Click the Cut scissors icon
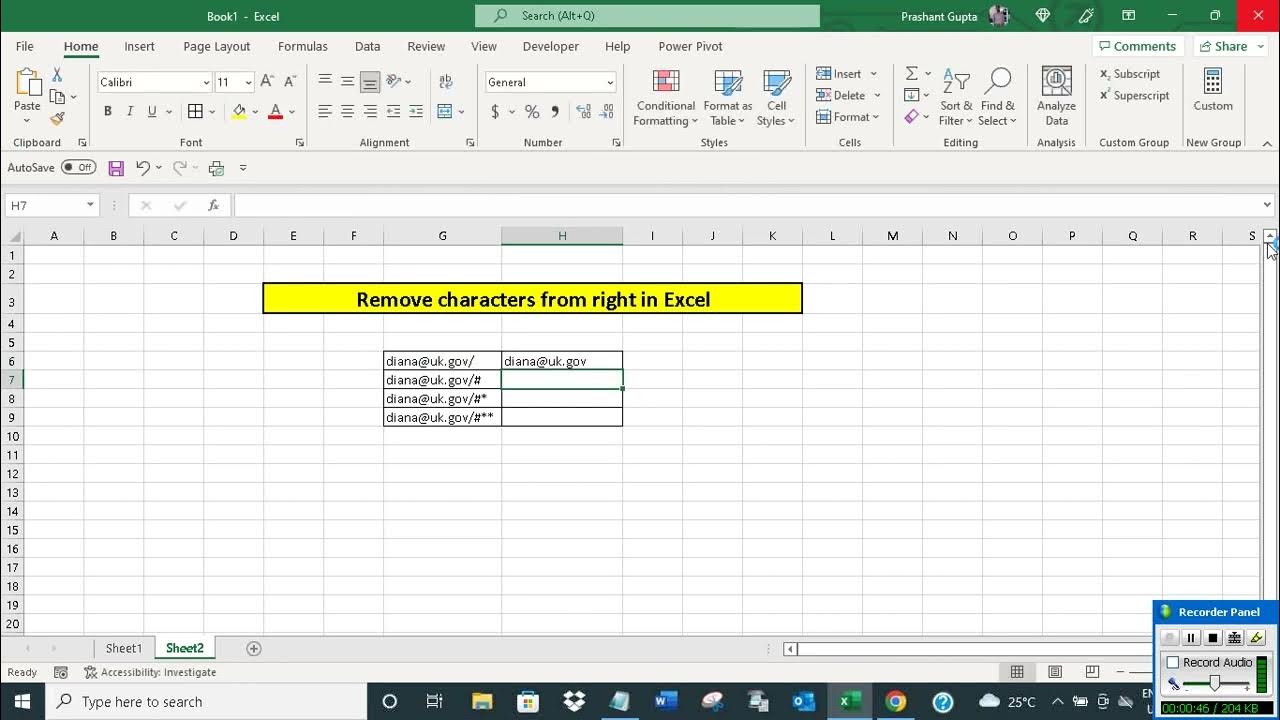1280x720 pixels. tap(57, 75)
